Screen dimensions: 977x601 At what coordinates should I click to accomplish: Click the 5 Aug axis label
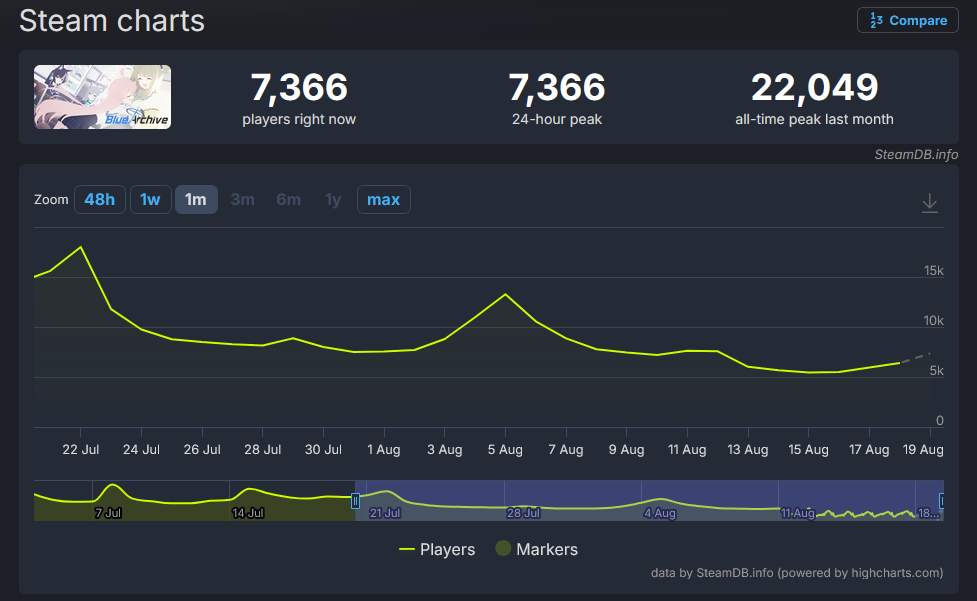(505, 450)
